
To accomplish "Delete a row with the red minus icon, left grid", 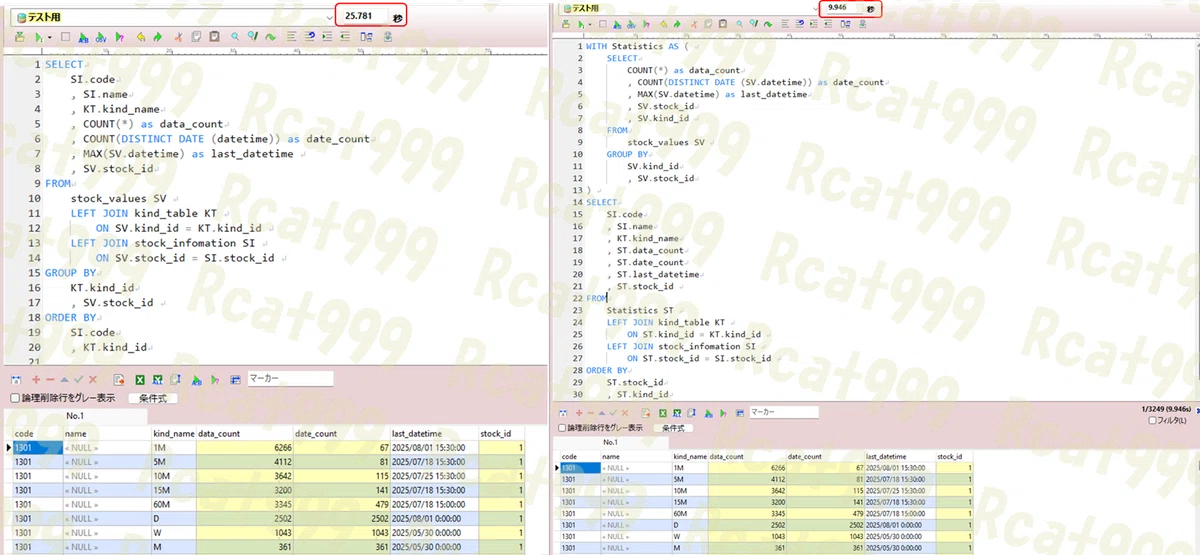I will [50, 380].
